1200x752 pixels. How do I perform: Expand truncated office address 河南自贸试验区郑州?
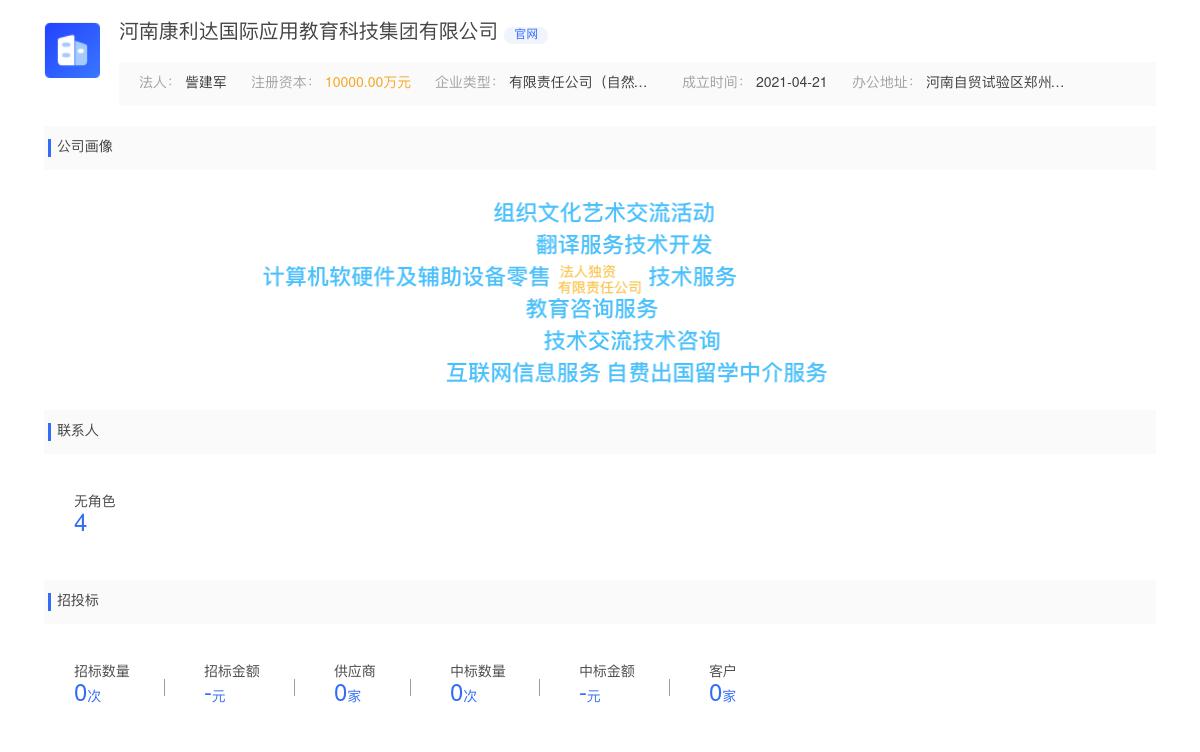(994, 83)
